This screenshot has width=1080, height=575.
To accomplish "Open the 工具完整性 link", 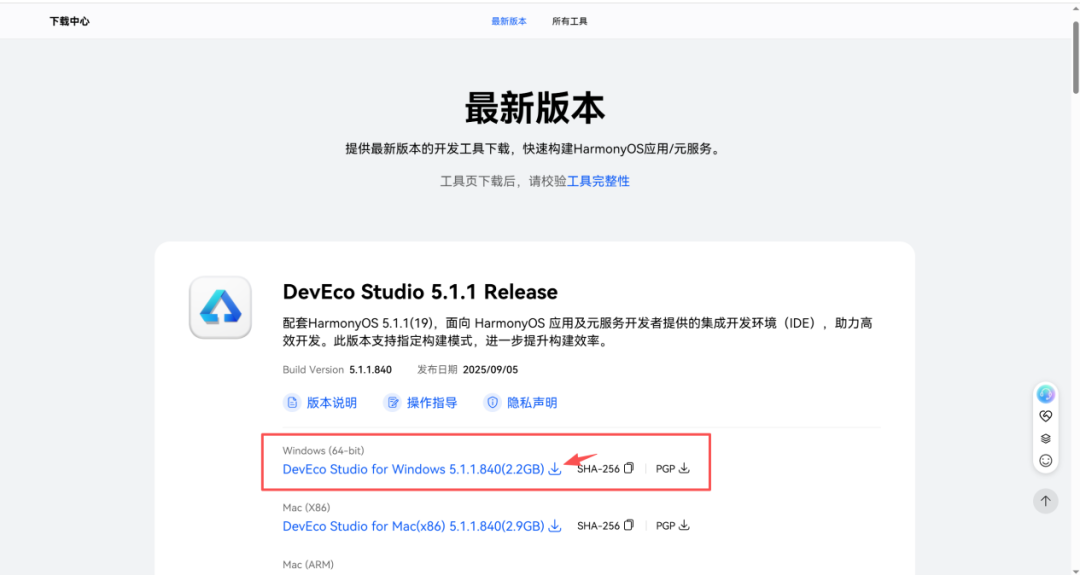I will point(598,181).
